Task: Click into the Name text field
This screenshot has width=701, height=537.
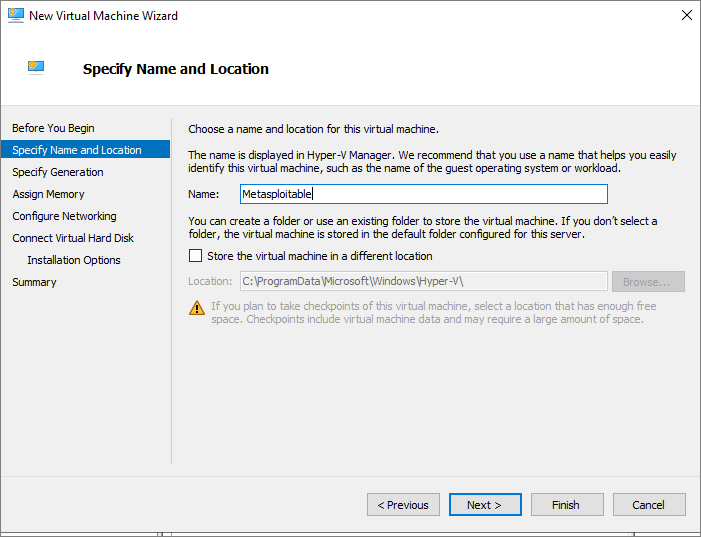Action: 424,194
